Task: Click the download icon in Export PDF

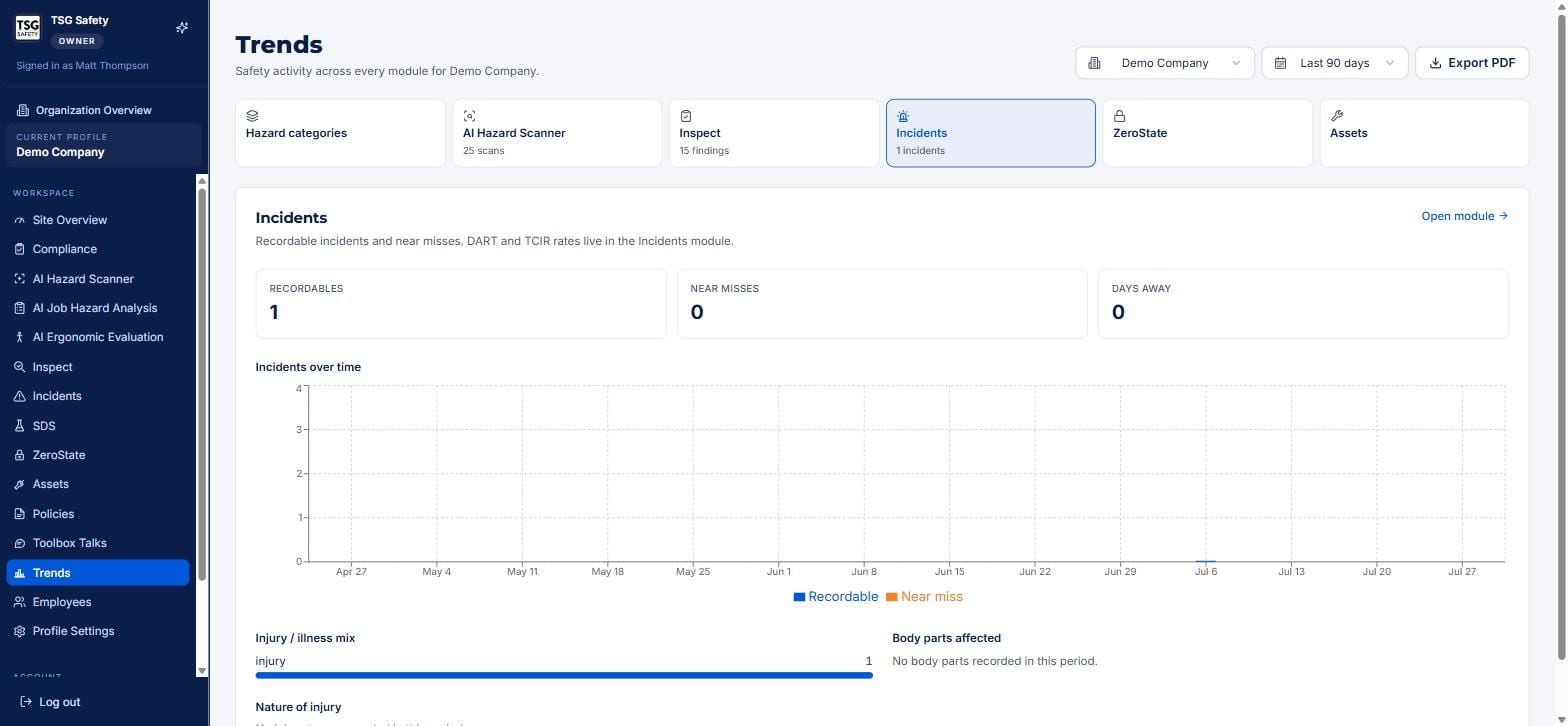Action: click(1435, 63)
